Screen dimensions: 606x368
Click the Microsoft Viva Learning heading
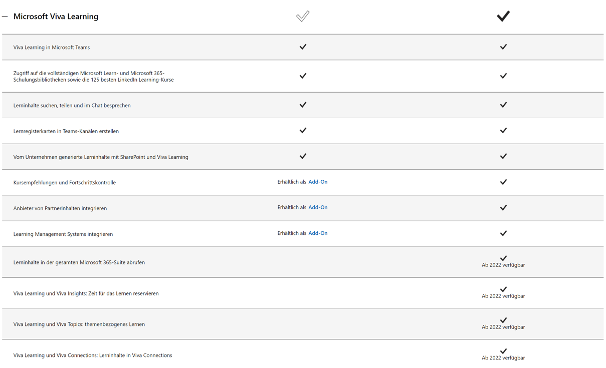click(56, 17)
